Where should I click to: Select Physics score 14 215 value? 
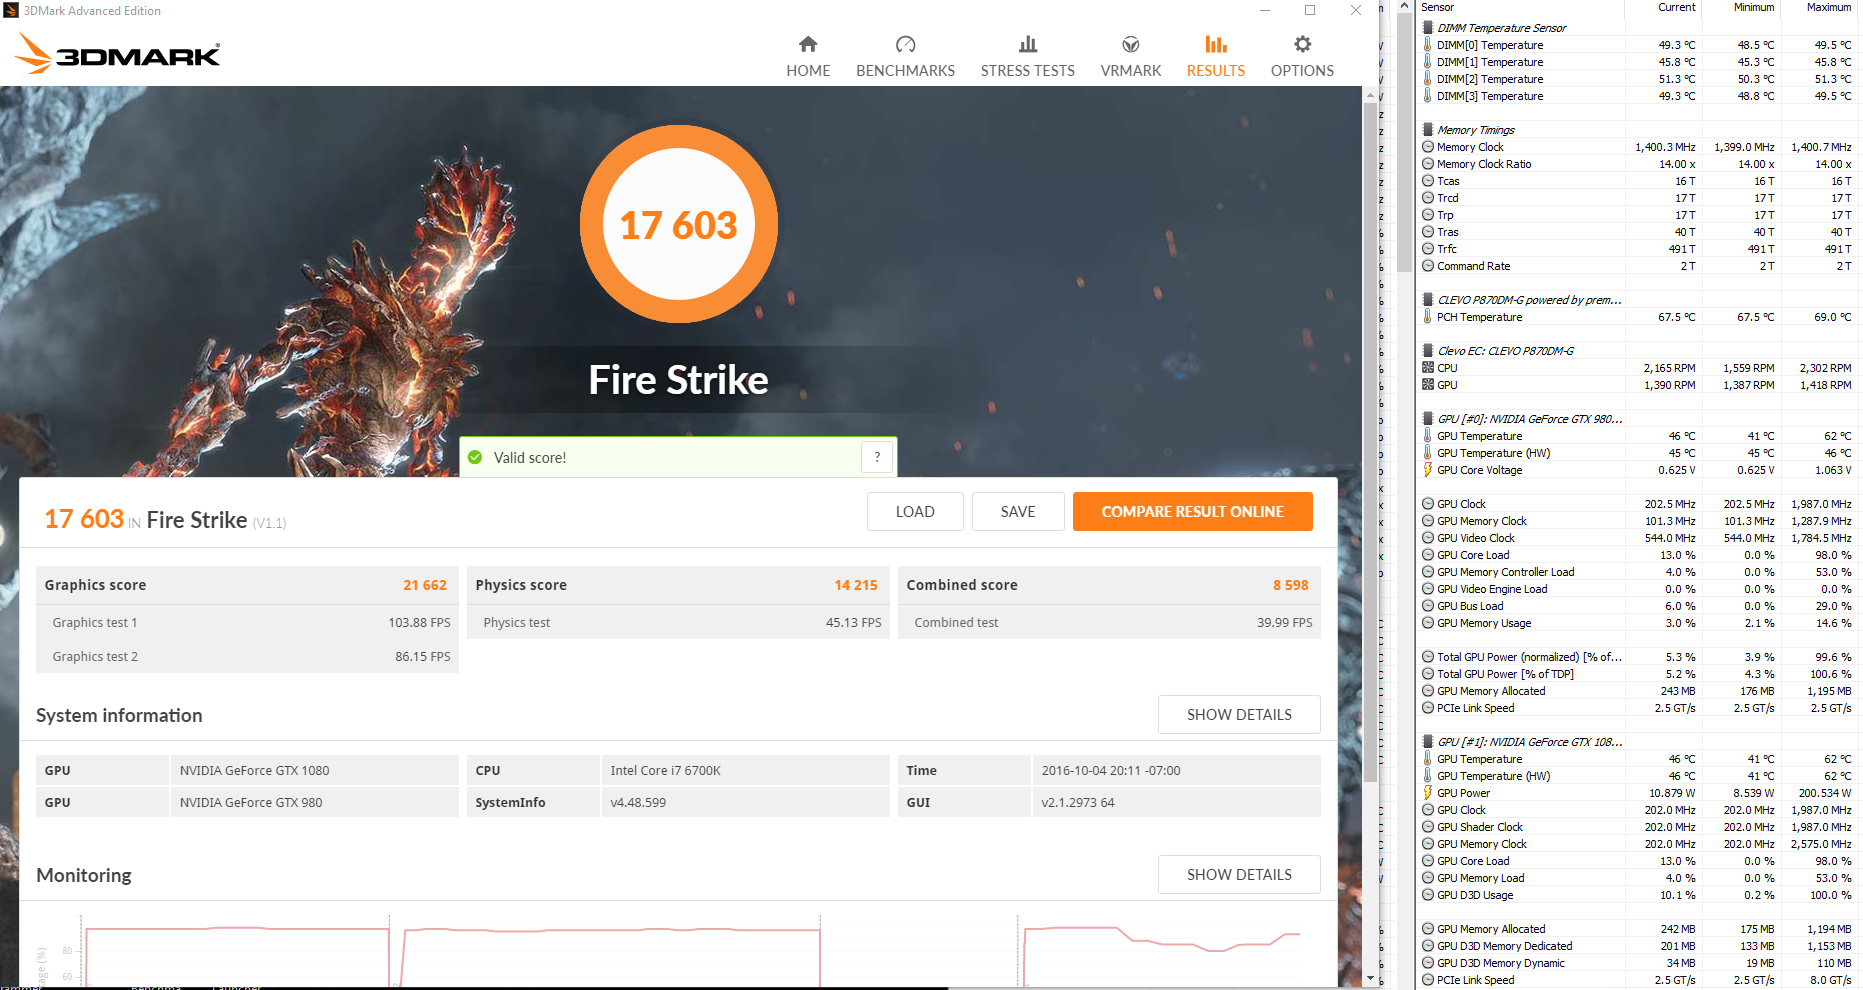point(856,585)
